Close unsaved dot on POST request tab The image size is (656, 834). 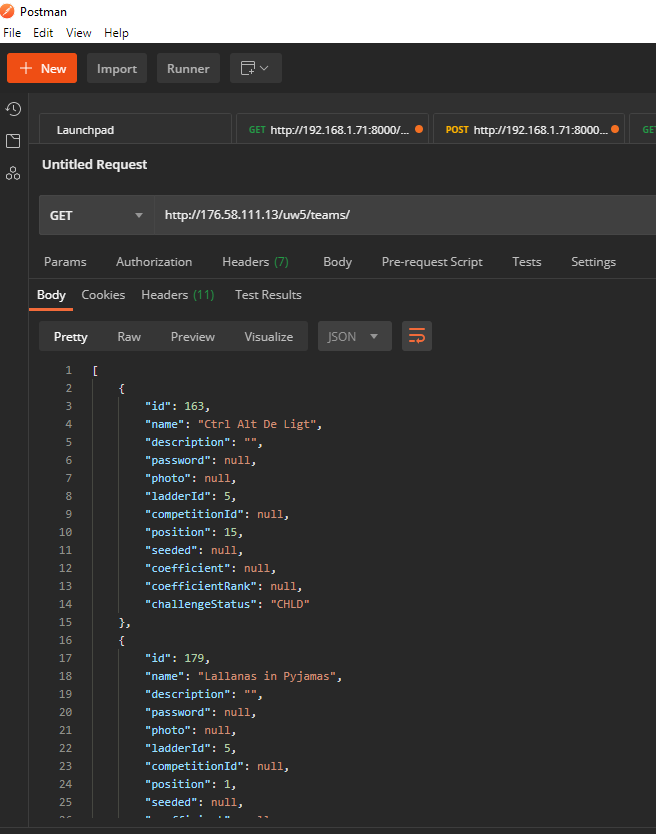point(615,129)
